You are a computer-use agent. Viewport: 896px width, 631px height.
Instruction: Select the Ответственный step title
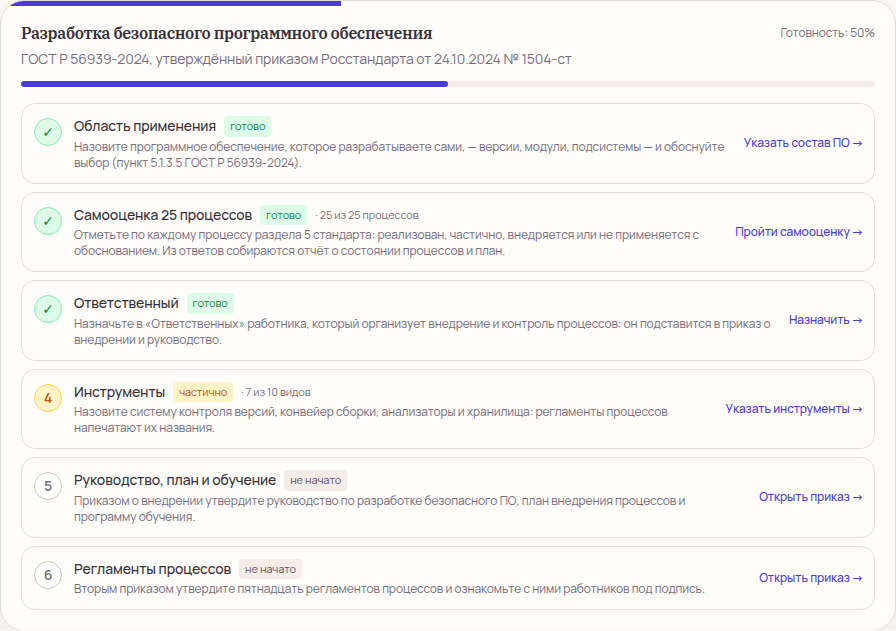point(126,303)
